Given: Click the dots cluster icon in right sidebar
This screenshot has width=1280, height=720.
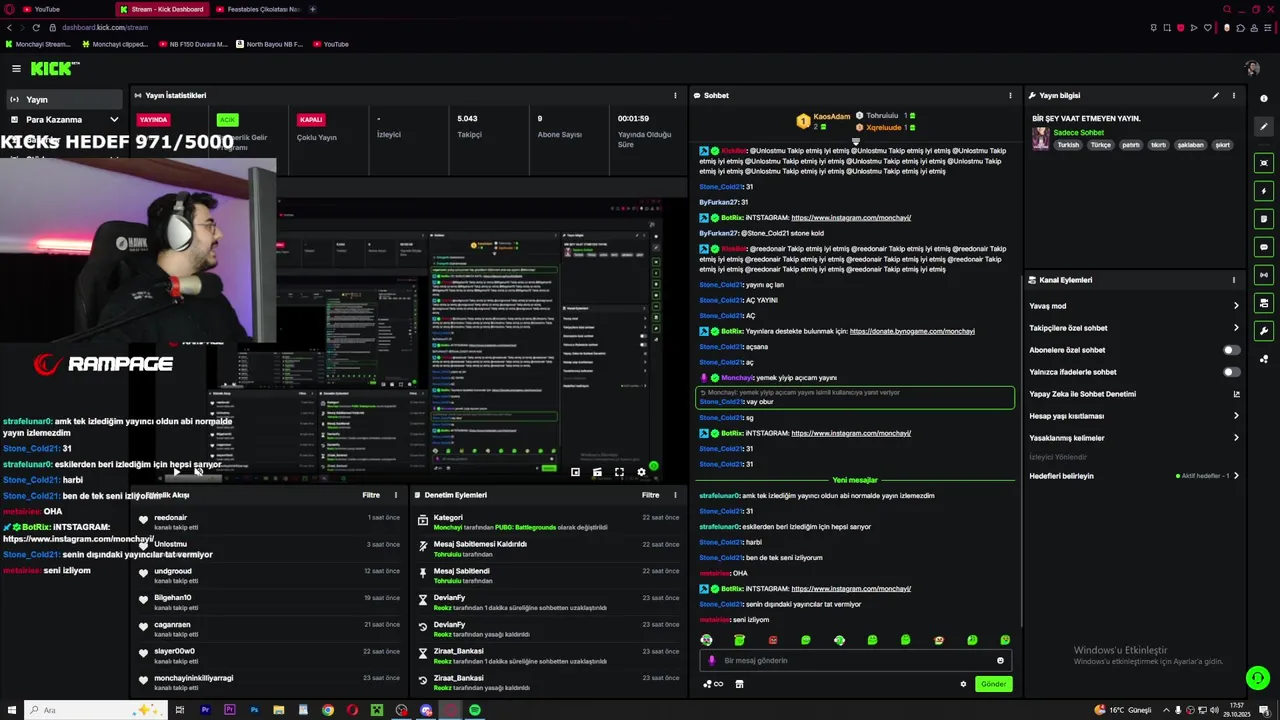Looking at the screenshot, I should tap(1264, 359).
